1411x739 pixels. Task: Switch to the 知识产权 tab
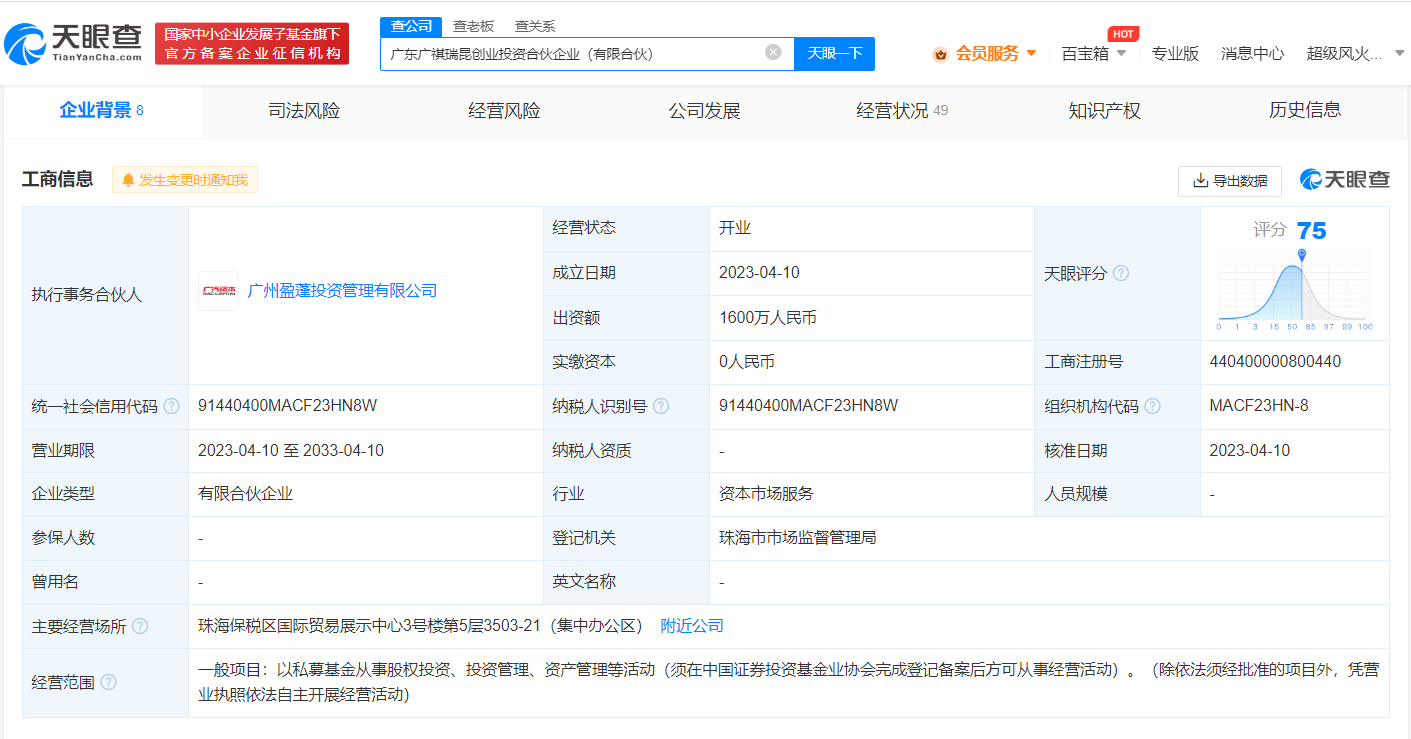[x=1104, y=111]
